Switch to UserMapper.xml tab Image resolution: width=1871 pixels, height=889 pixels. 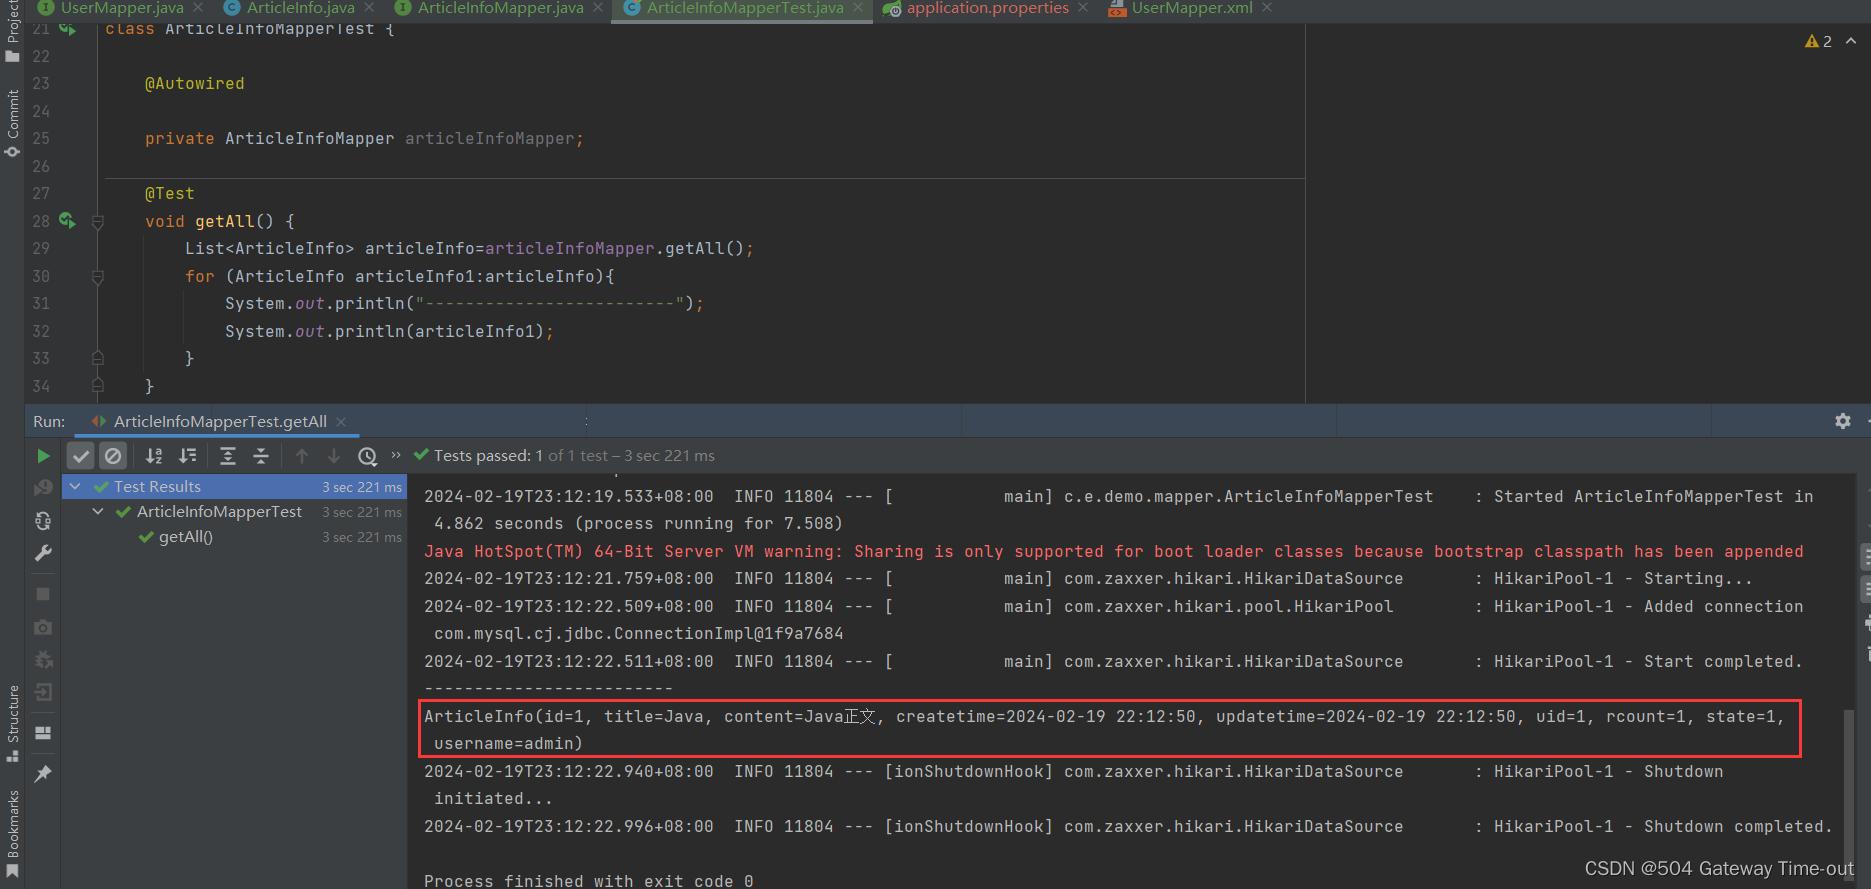(x=1192, y=8)
